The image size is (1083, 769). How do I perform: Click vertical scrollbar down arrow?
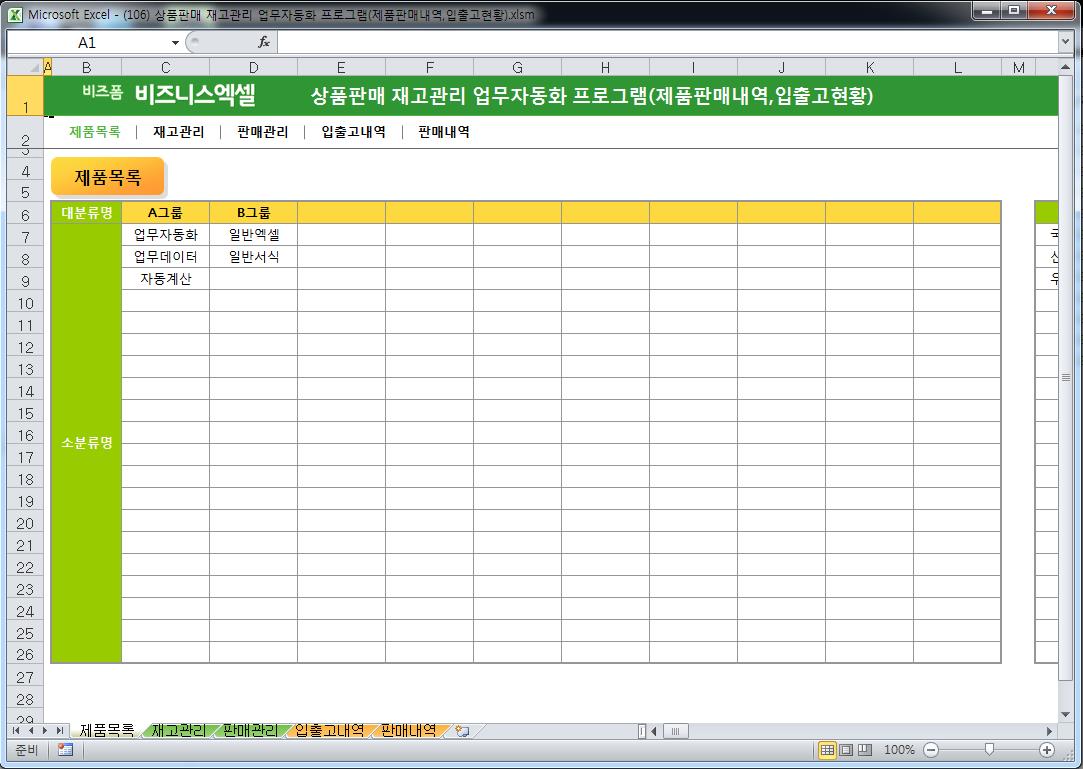[1065, 714]
